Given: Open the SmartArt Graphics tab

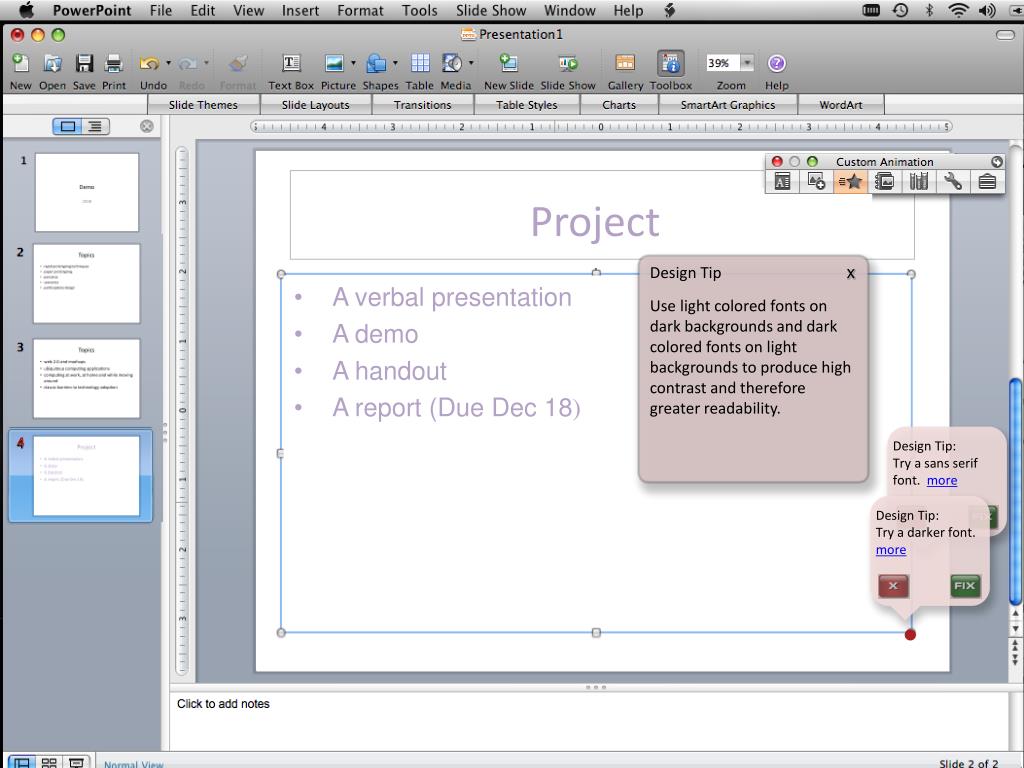Looking at the screenshot, I should coord(728,104).
